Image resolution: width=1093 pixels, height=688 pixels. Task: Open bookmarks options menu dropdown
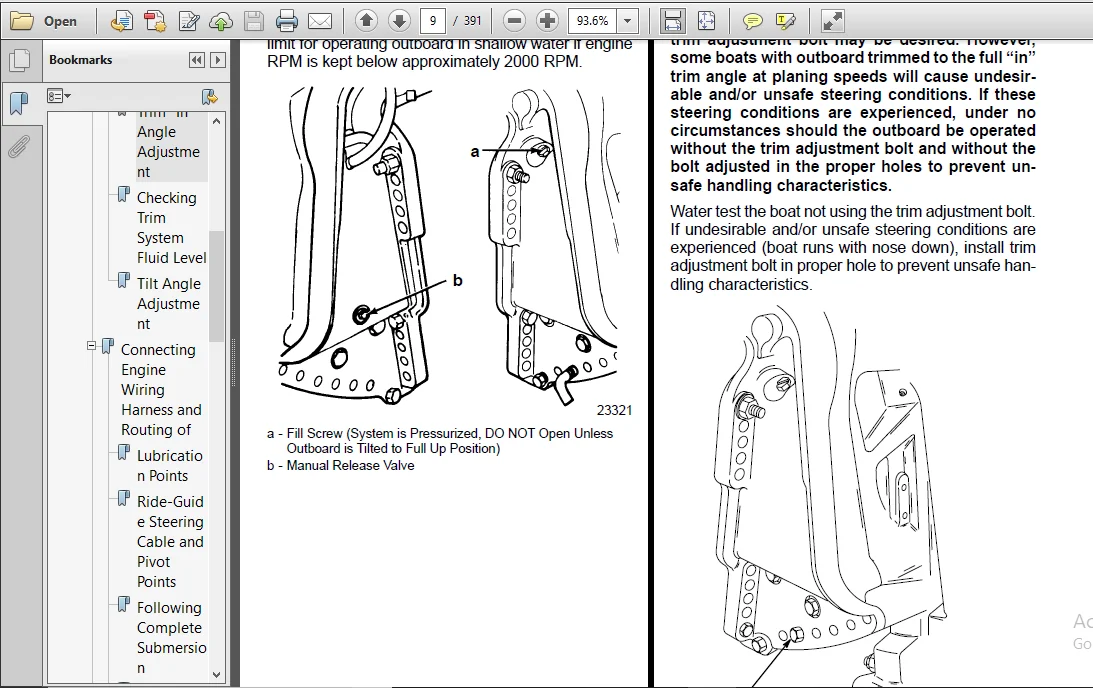59,95
